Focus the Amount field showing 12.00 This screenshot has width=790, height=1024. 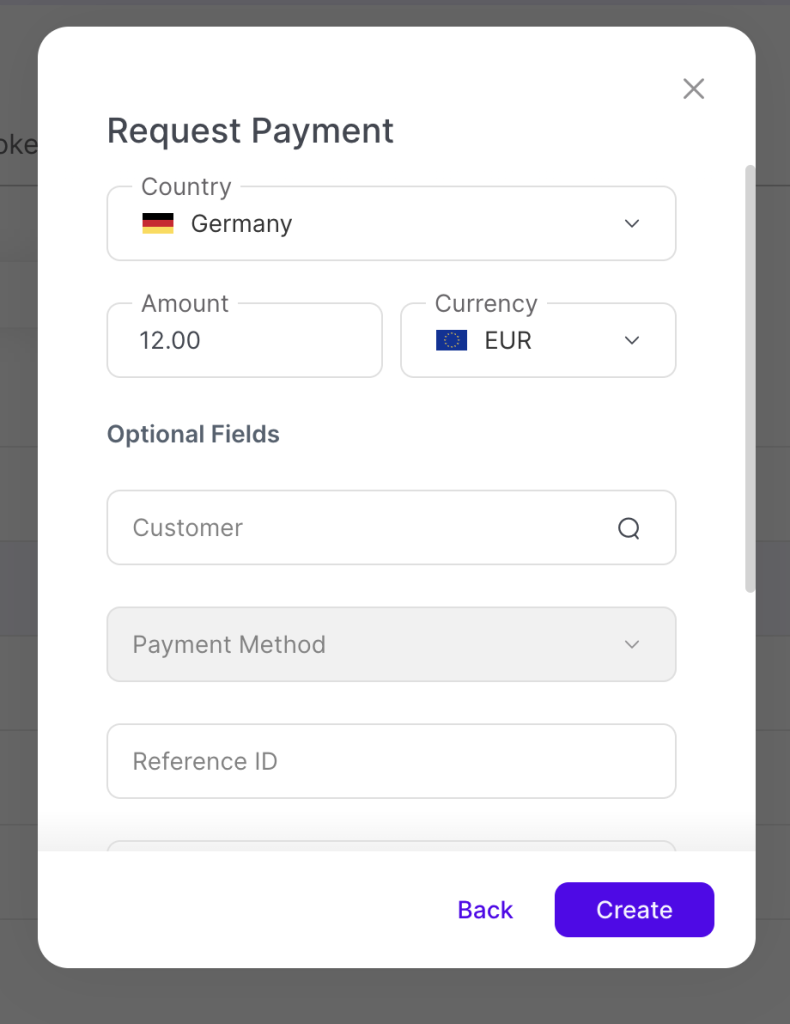(244, 341)
